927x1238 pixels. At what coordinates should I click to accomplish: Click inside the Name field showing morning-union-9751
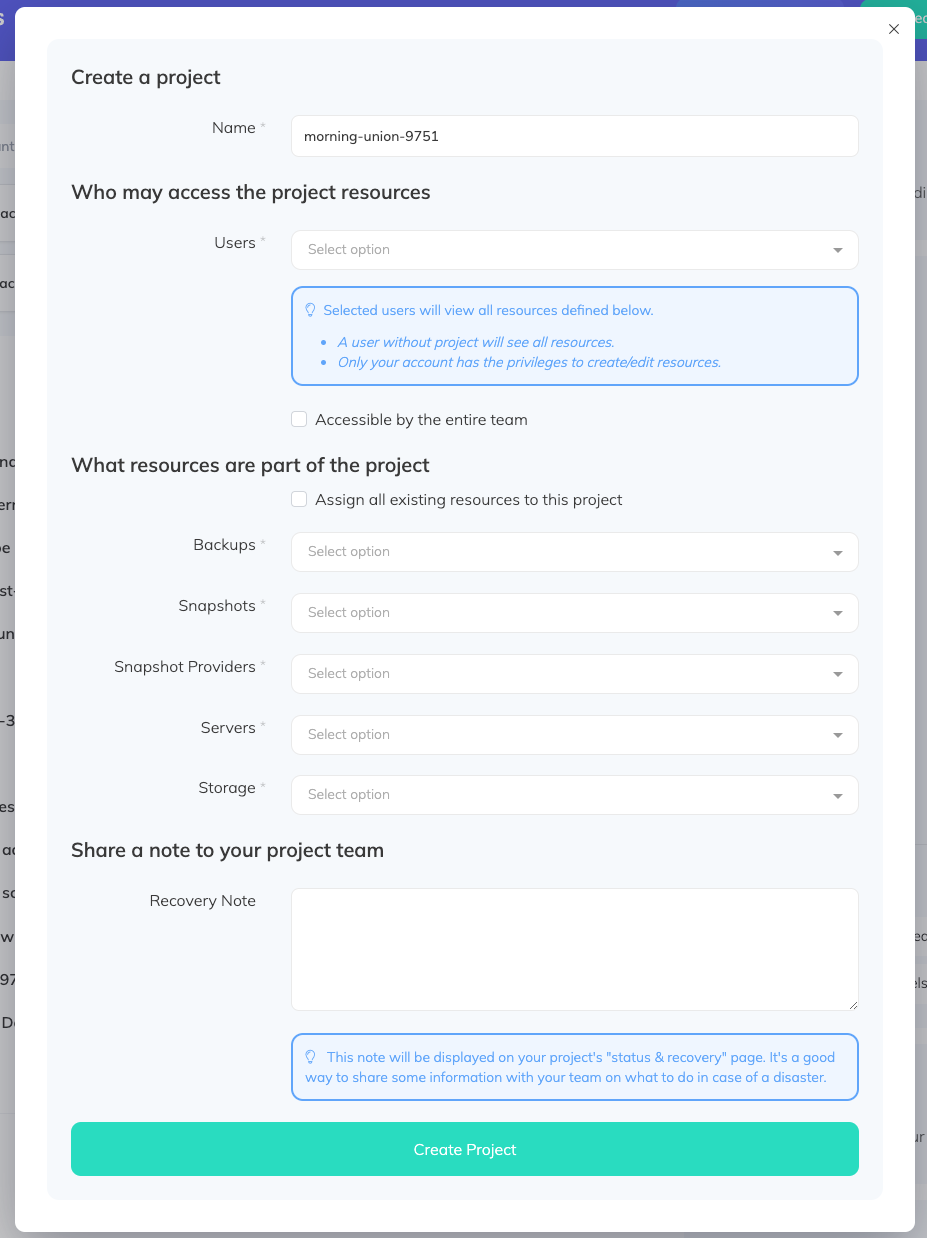[574, 136]
